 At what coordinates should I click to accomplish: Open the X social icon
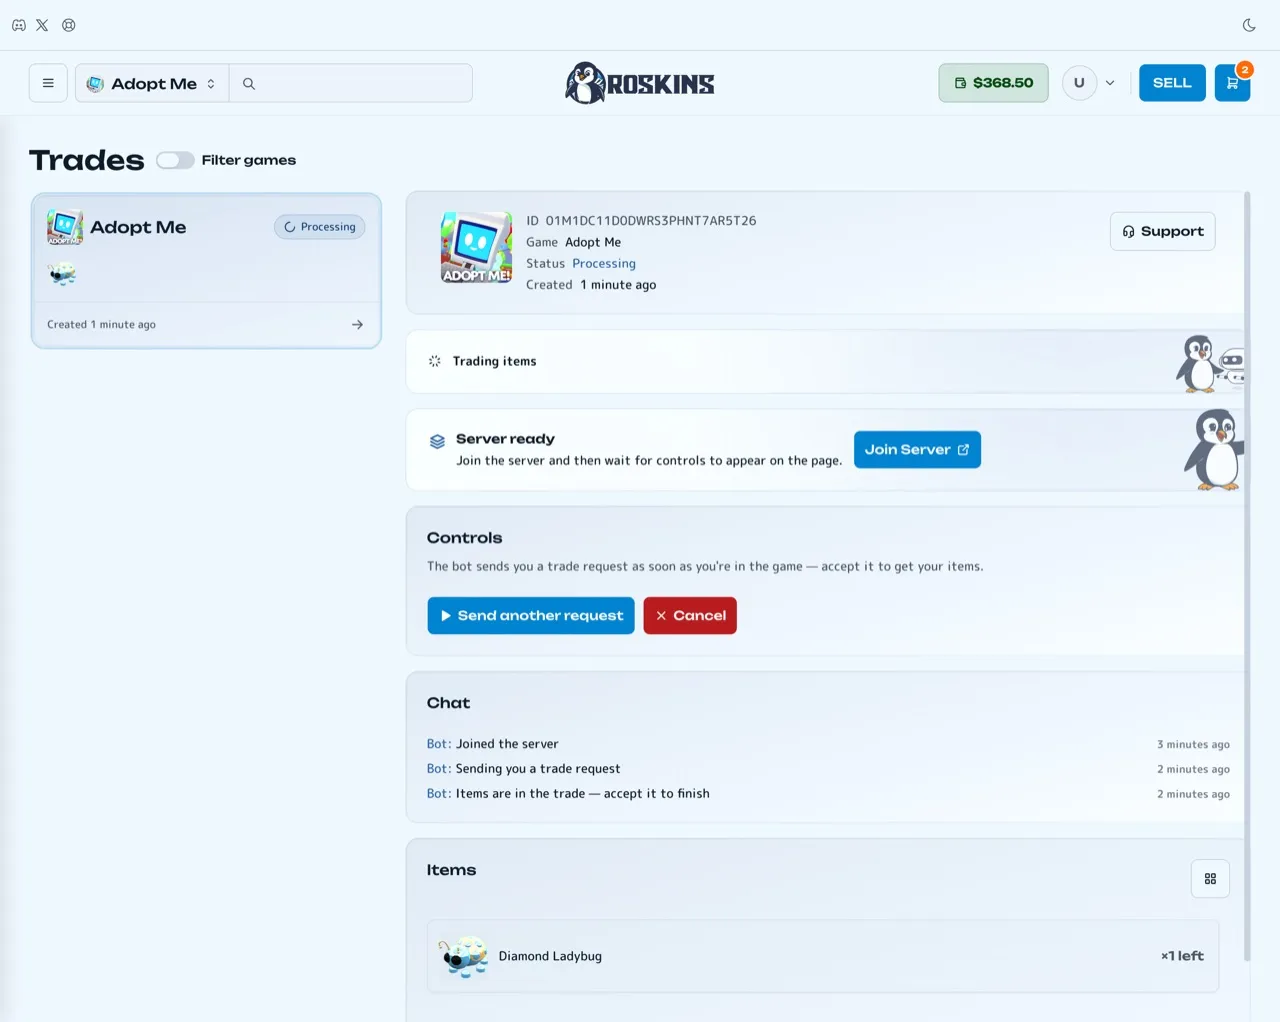click(42, 25)
